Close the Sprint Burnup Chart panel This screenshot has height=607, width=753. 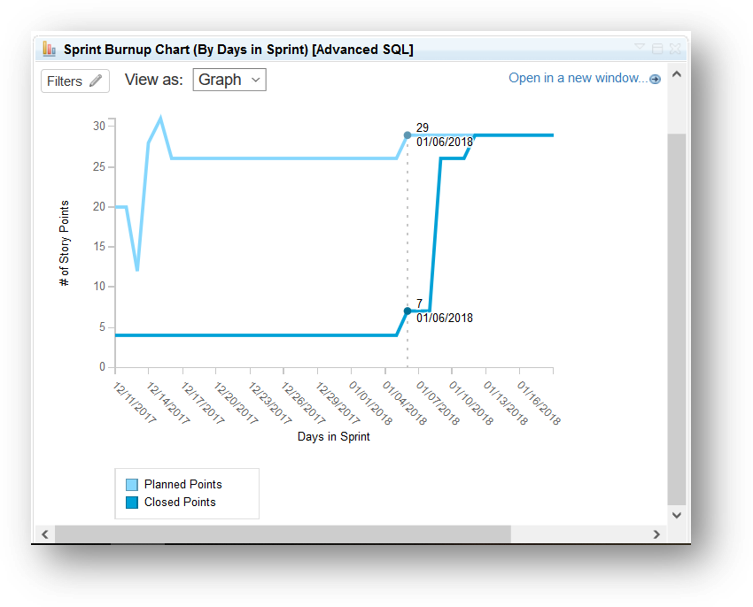point(675,49)
